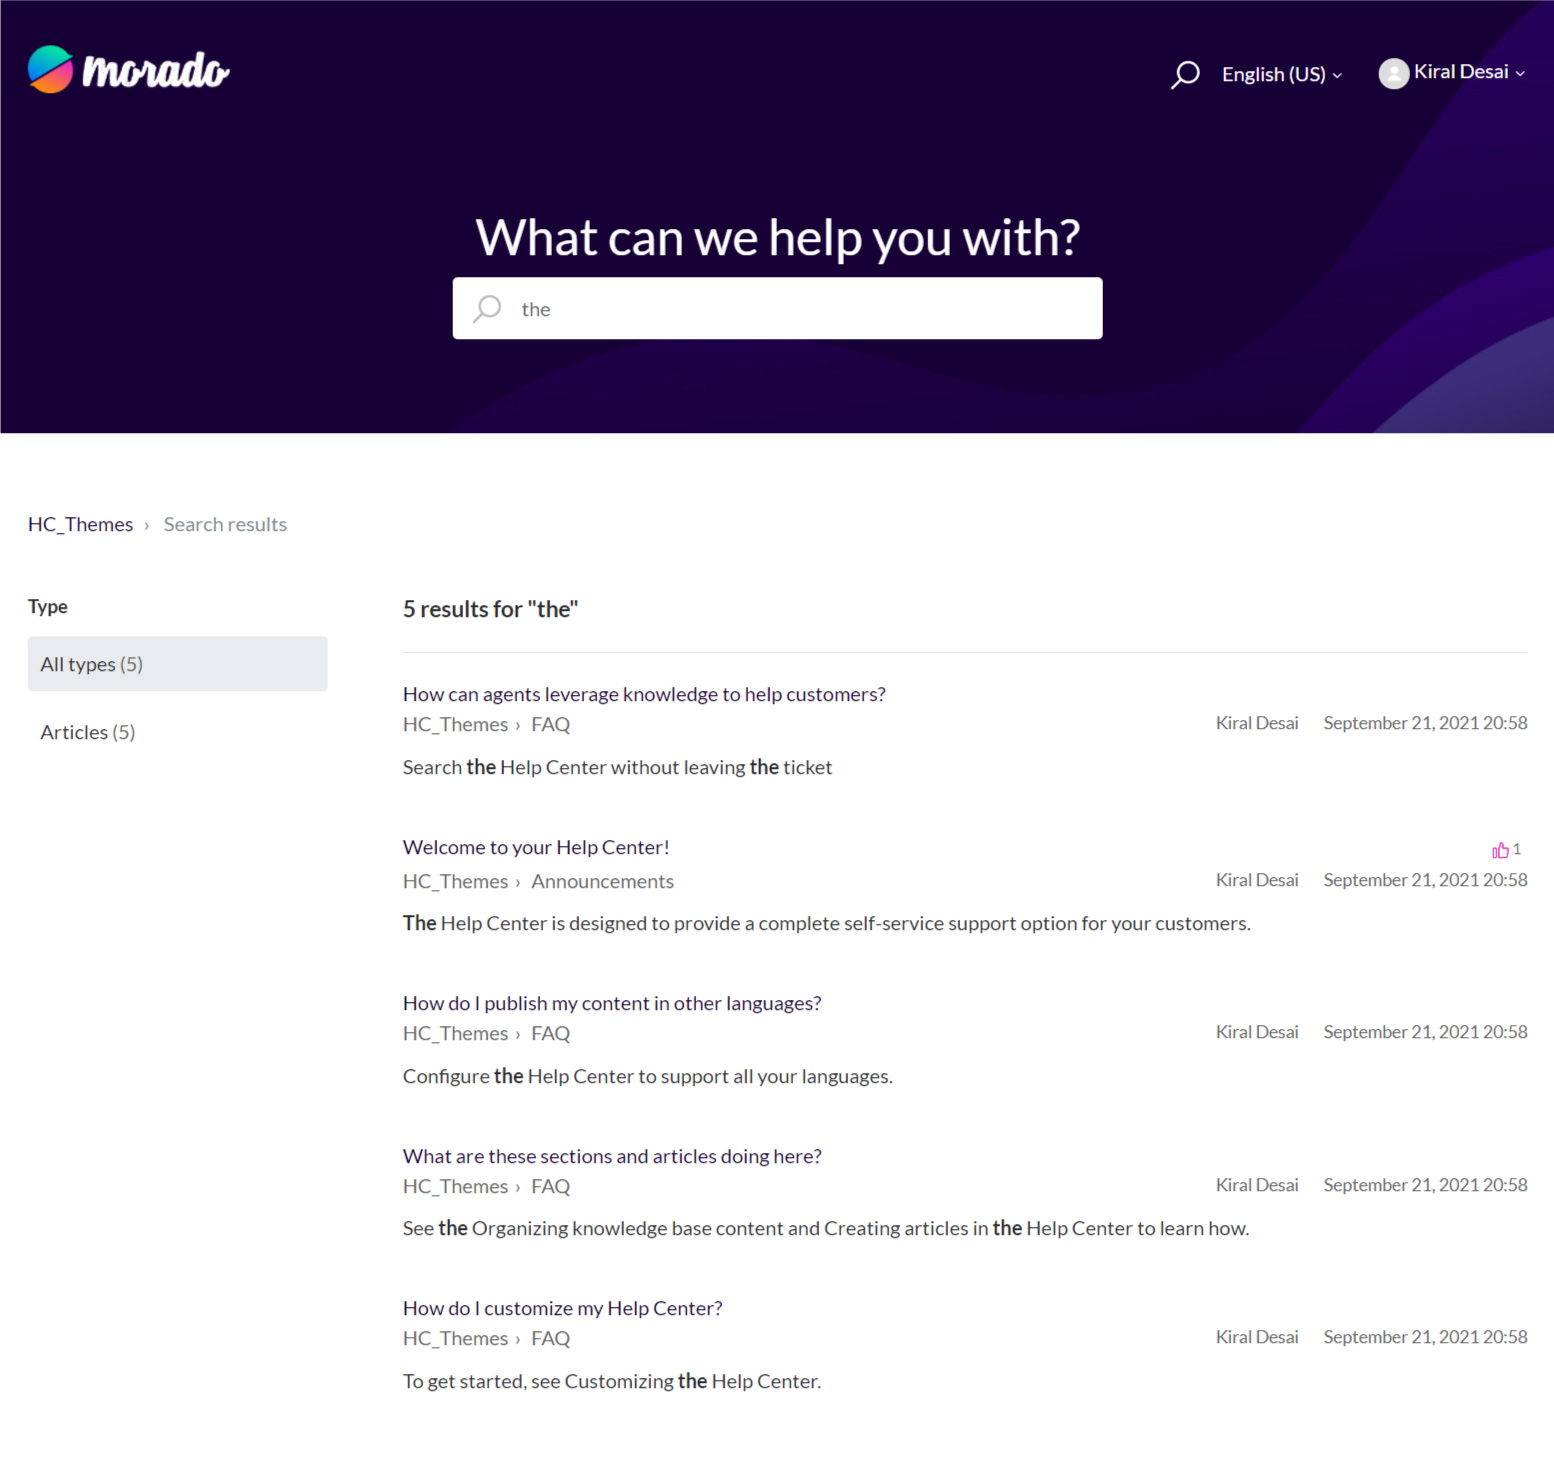Click the search box magnifier icon
Screen dimensions: 1554x1478
click(487, 308)
